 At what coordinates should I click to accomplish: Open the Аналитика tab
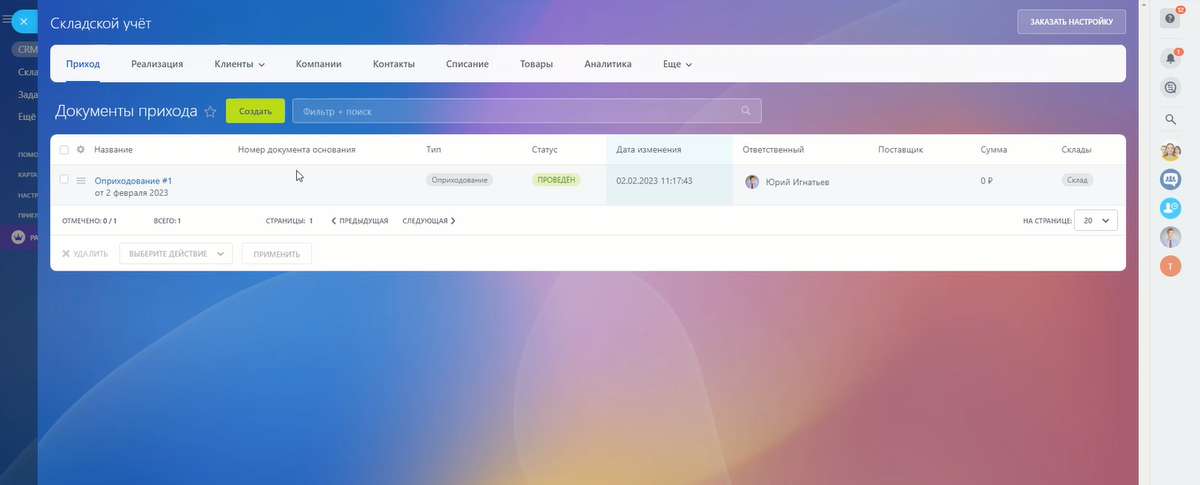click(608, 64)
